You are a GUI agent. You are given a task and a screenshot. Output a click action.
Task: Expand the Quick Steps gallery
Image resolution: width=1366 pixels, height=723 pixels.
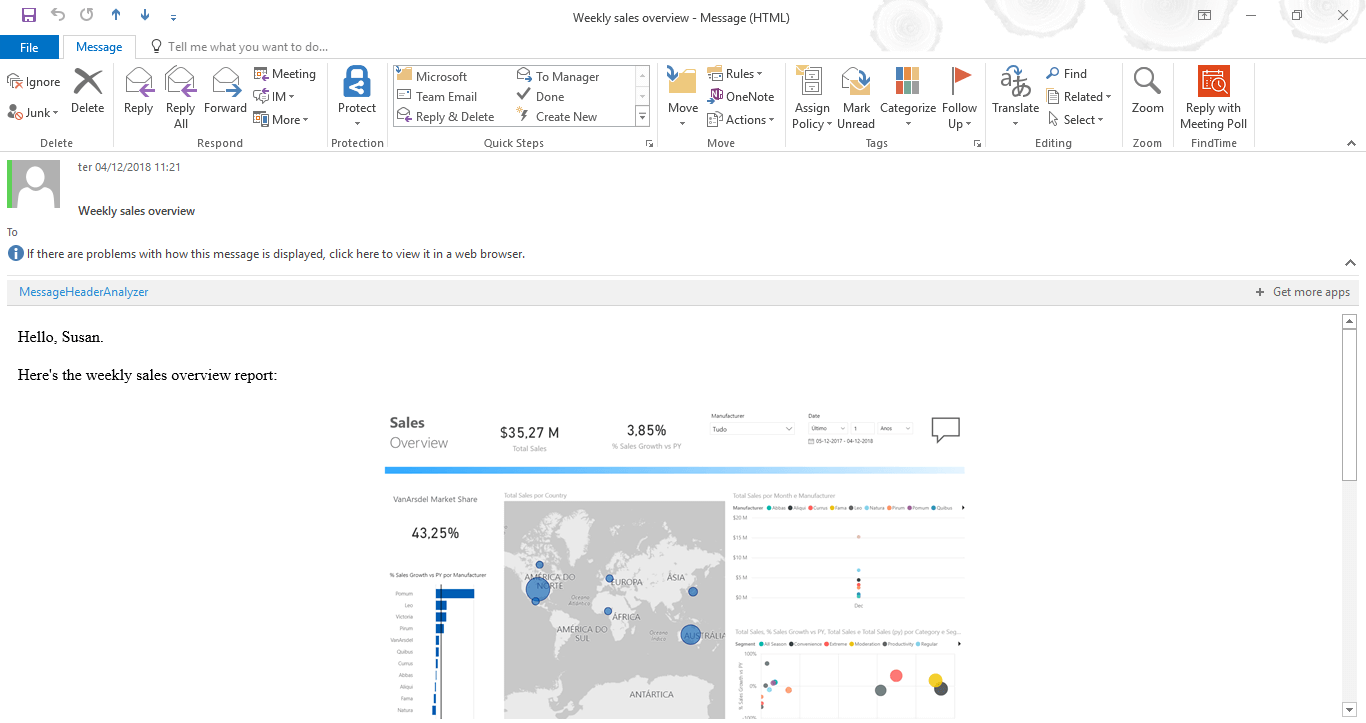coord(642,115)
